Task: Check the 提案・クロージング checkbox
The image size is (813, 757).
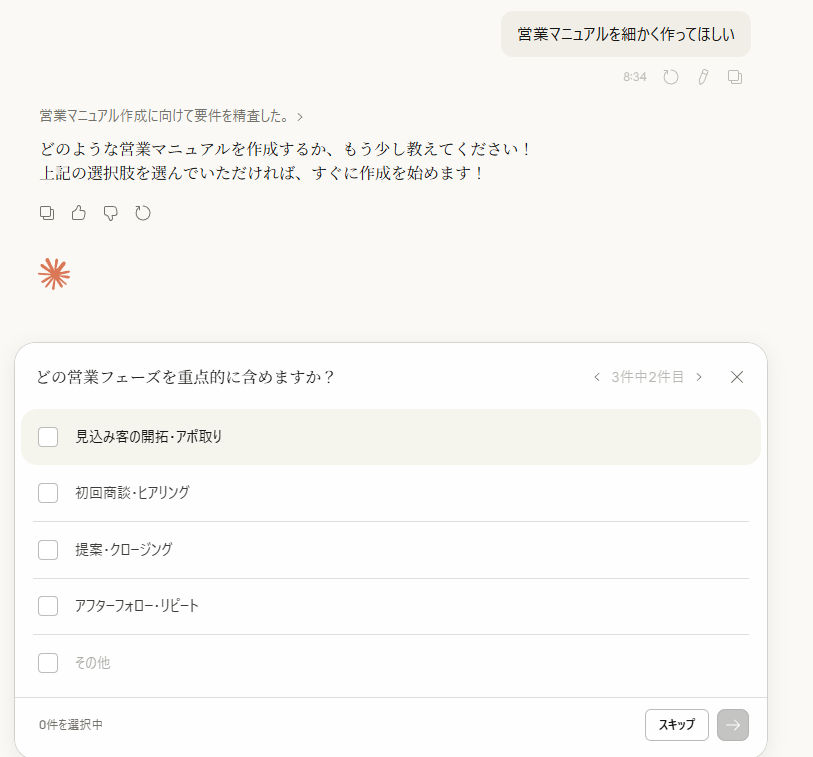Action: tap(48, 550)
